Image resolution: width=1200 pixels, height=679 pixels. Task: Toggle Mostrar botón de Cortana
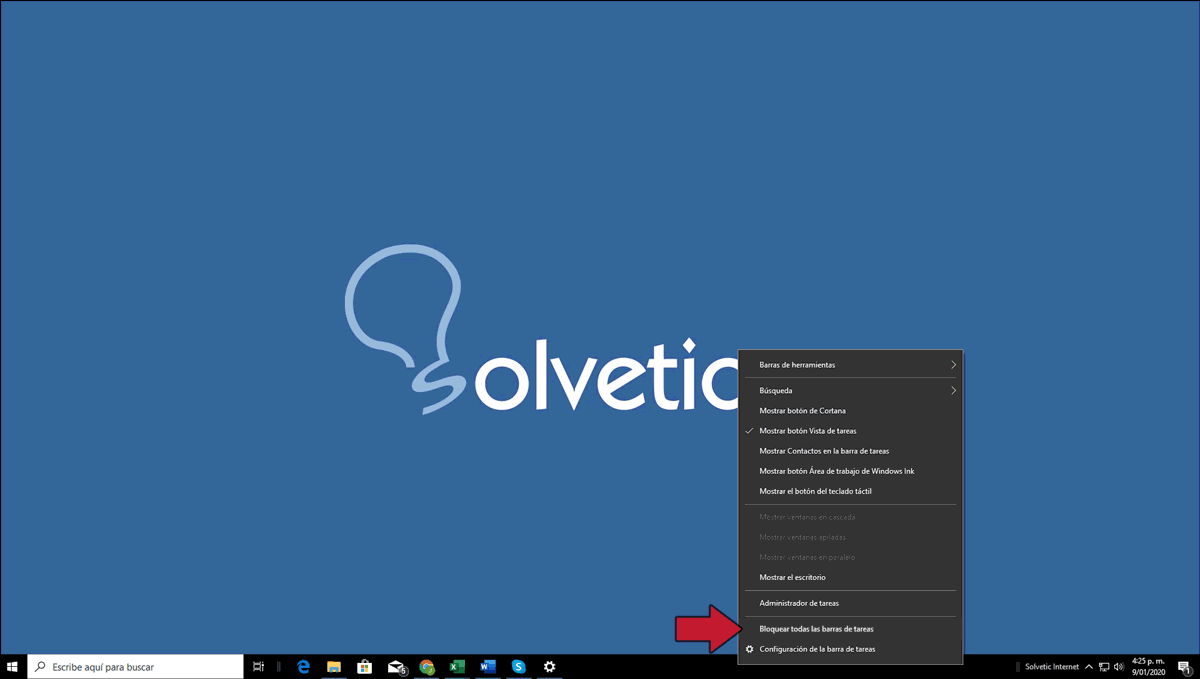coord(850,411)
